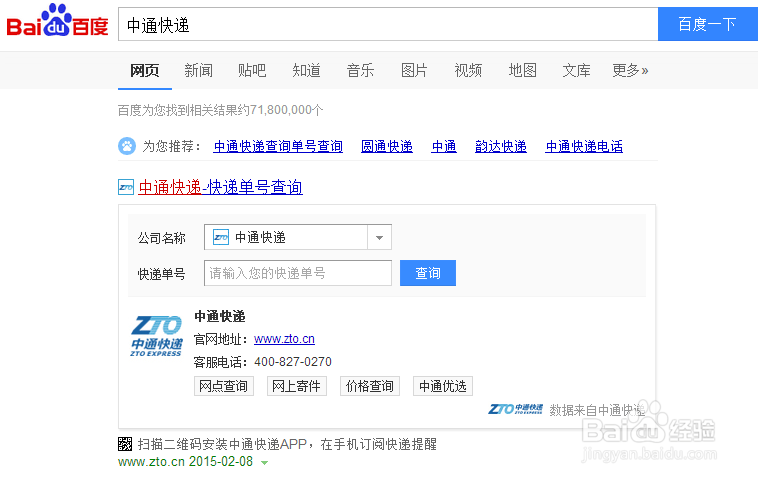Click the 网上寄件 button

coord(297,386)
